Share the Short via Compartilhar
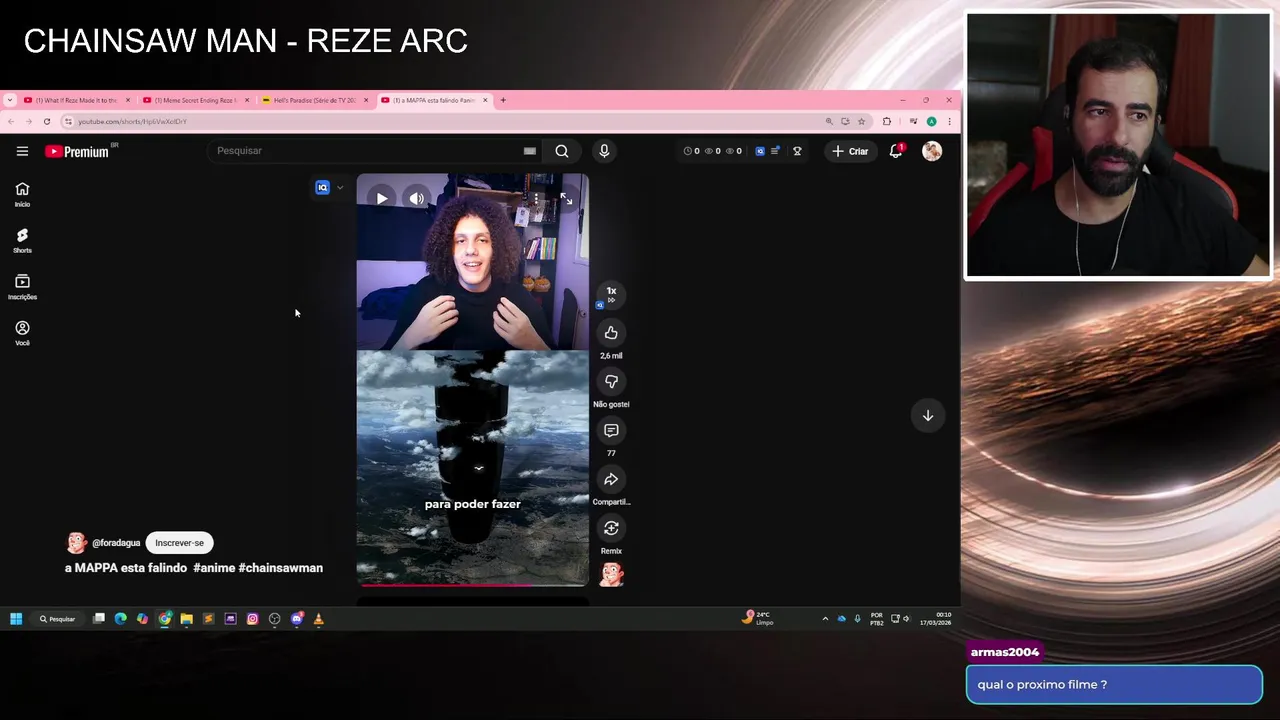1280x720 pixels. (x=611, y=479)
